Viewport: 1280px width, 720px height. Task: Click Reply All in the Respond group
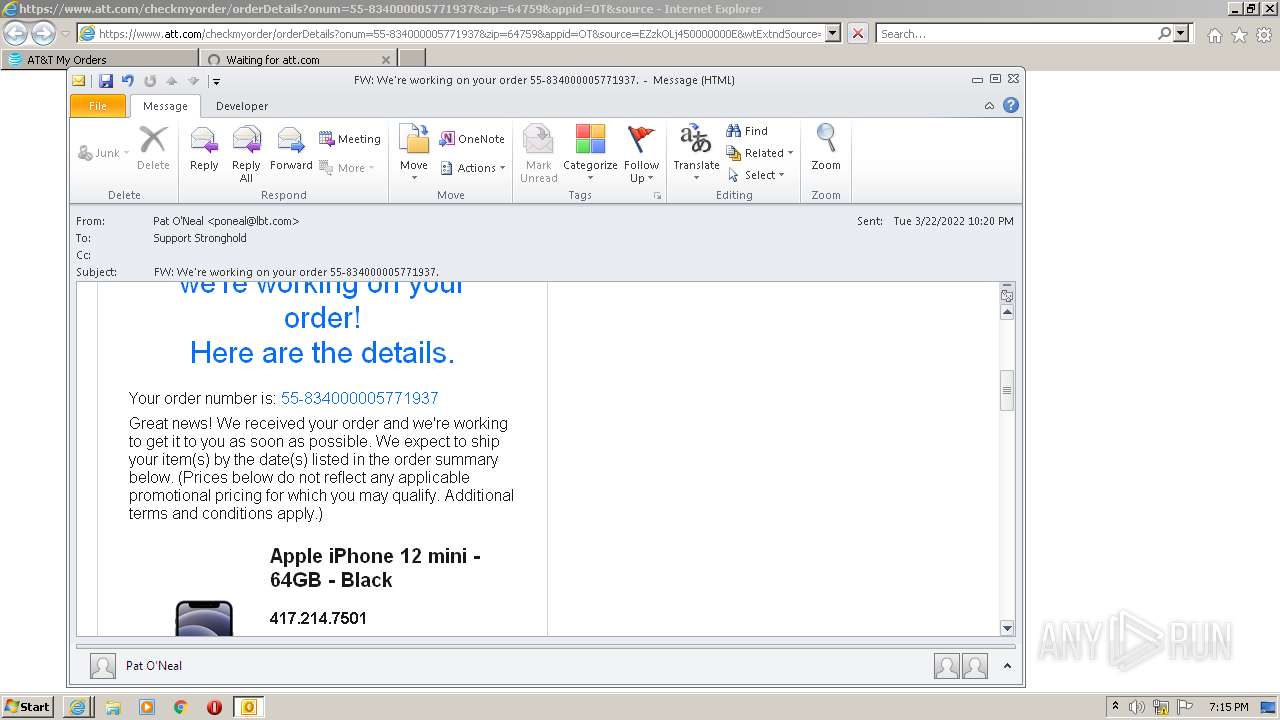coord(246,154)
